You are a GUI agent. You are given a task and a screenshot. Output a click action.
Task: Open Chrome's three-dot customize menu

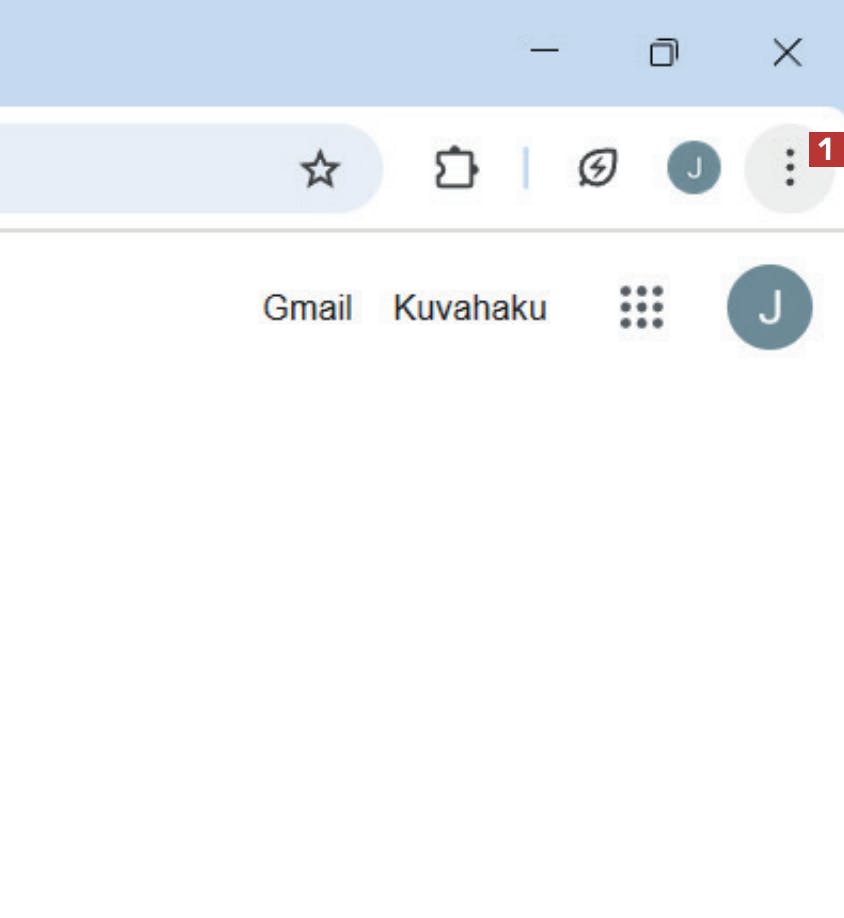(790, 168)
